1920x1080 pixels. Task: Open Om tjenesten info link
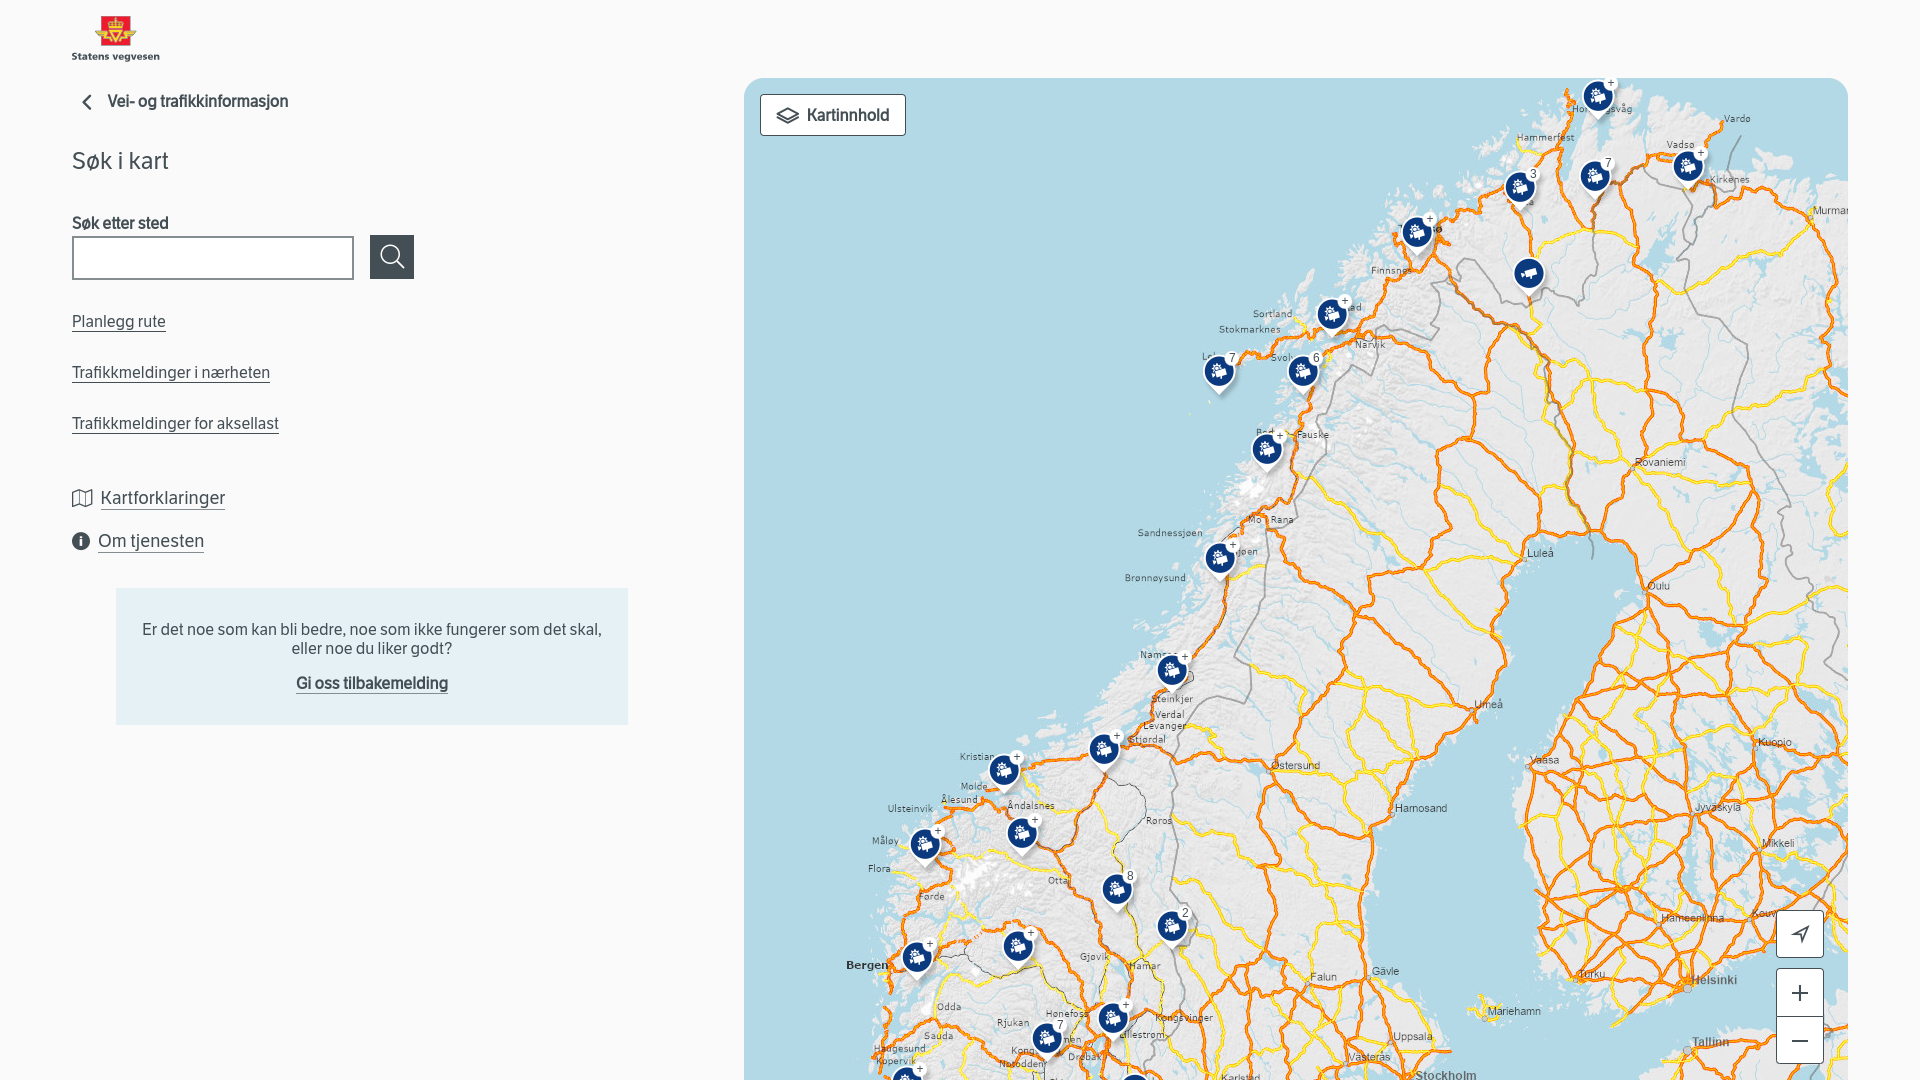pyautogui.click(x=150, y=541)
